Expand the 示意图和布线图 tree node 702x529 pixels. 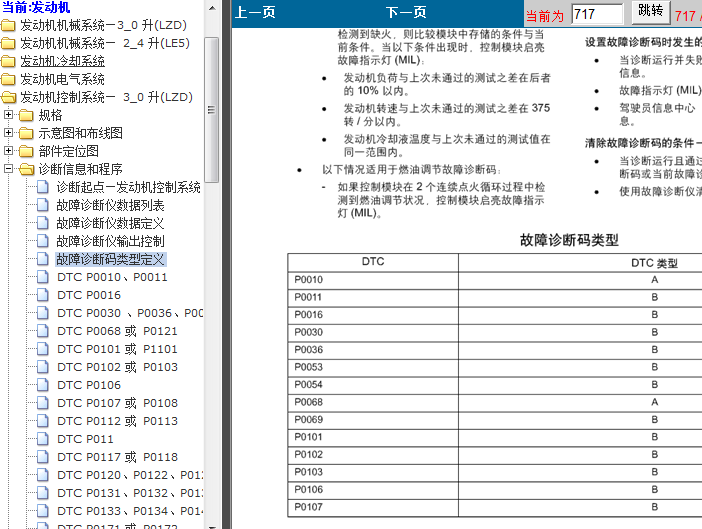pos(8,132)
